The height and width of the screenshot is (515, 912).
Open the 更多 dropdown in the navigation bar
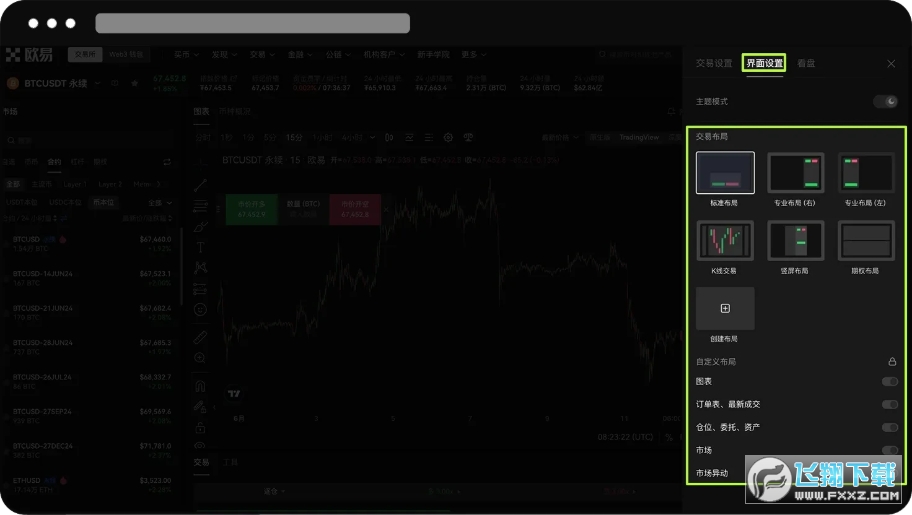click(472, 54)
